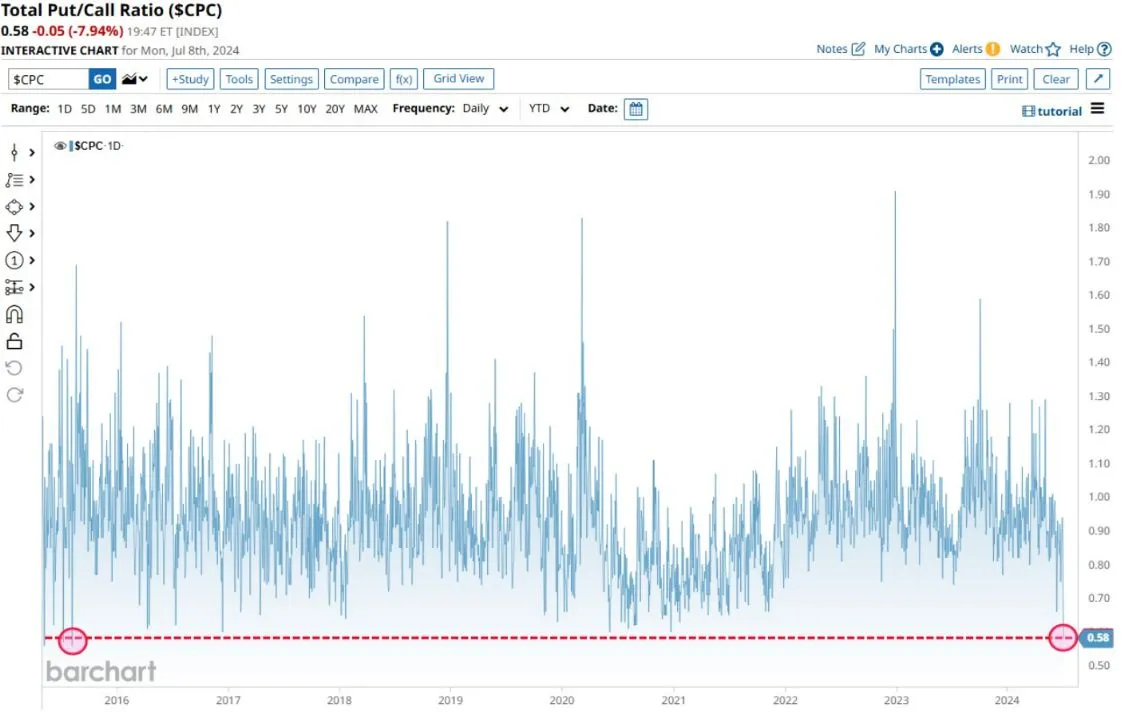Select the down arrow marker tool
Viewport: 1121px width, 712px height.
pyautogui.click(x=14, y=233)
